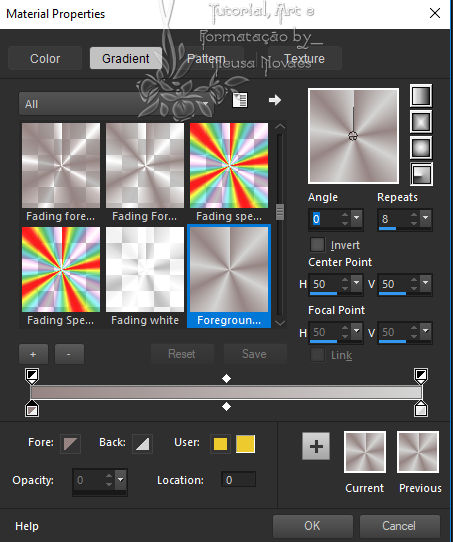Select the sunburst gradient style icon

[x=421, y=148]
